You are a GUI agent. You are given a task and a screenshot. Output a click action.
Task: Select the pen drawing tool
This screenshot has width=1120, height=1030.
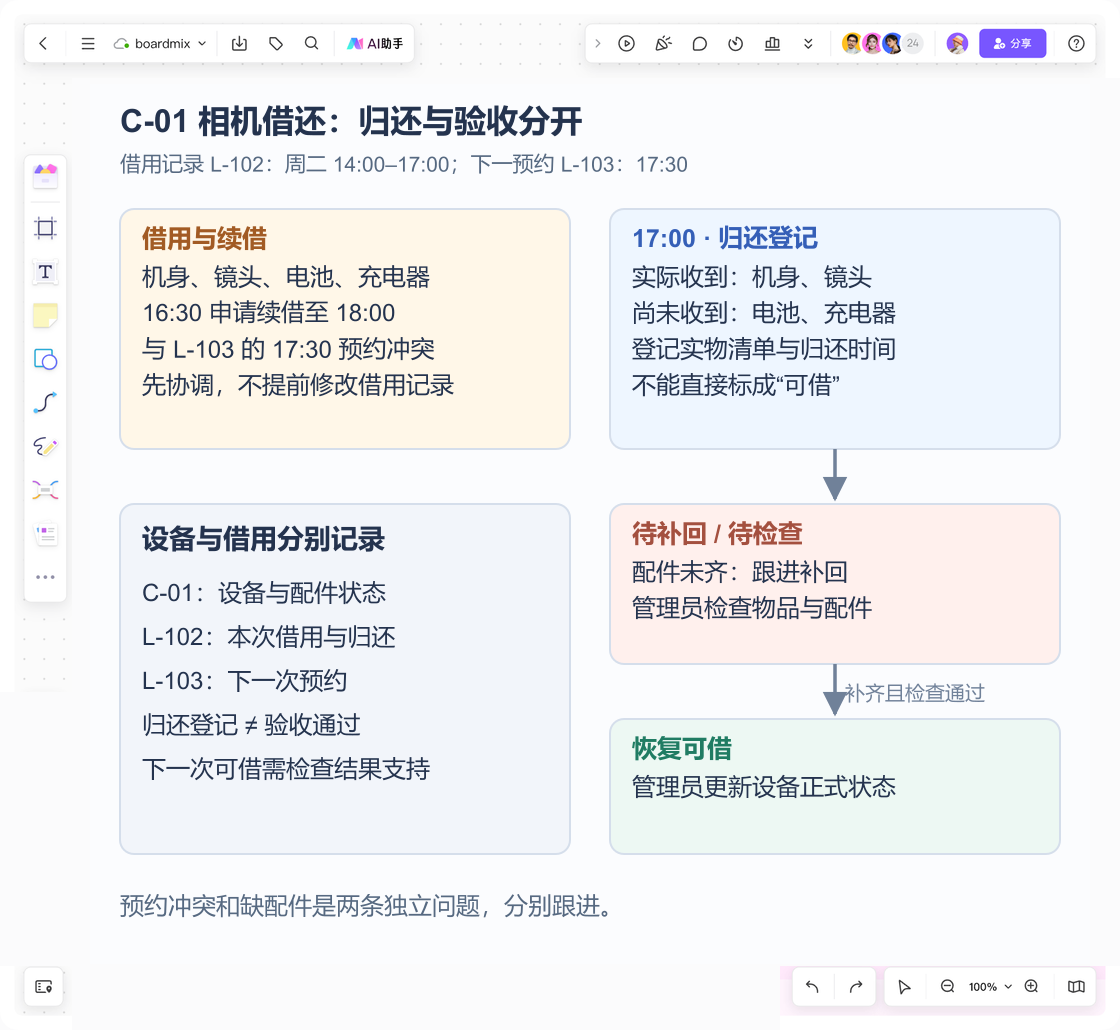(x=46, y=446)
